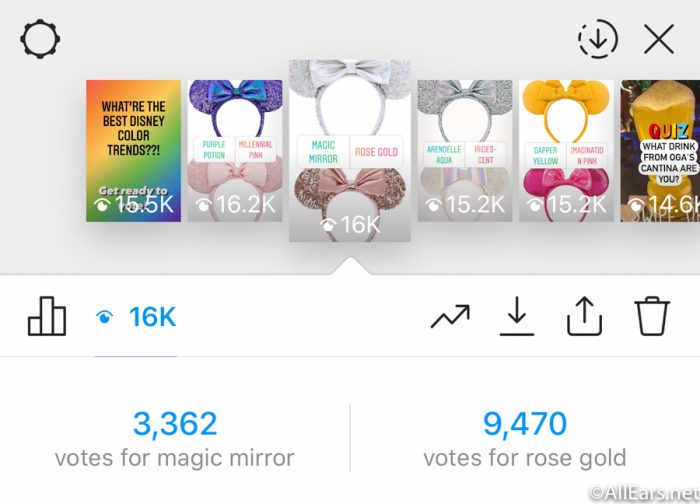The image size is (700, 504).
Task: Select the Purple Potion vs Millennial Pink story
Action: (235, 151)
